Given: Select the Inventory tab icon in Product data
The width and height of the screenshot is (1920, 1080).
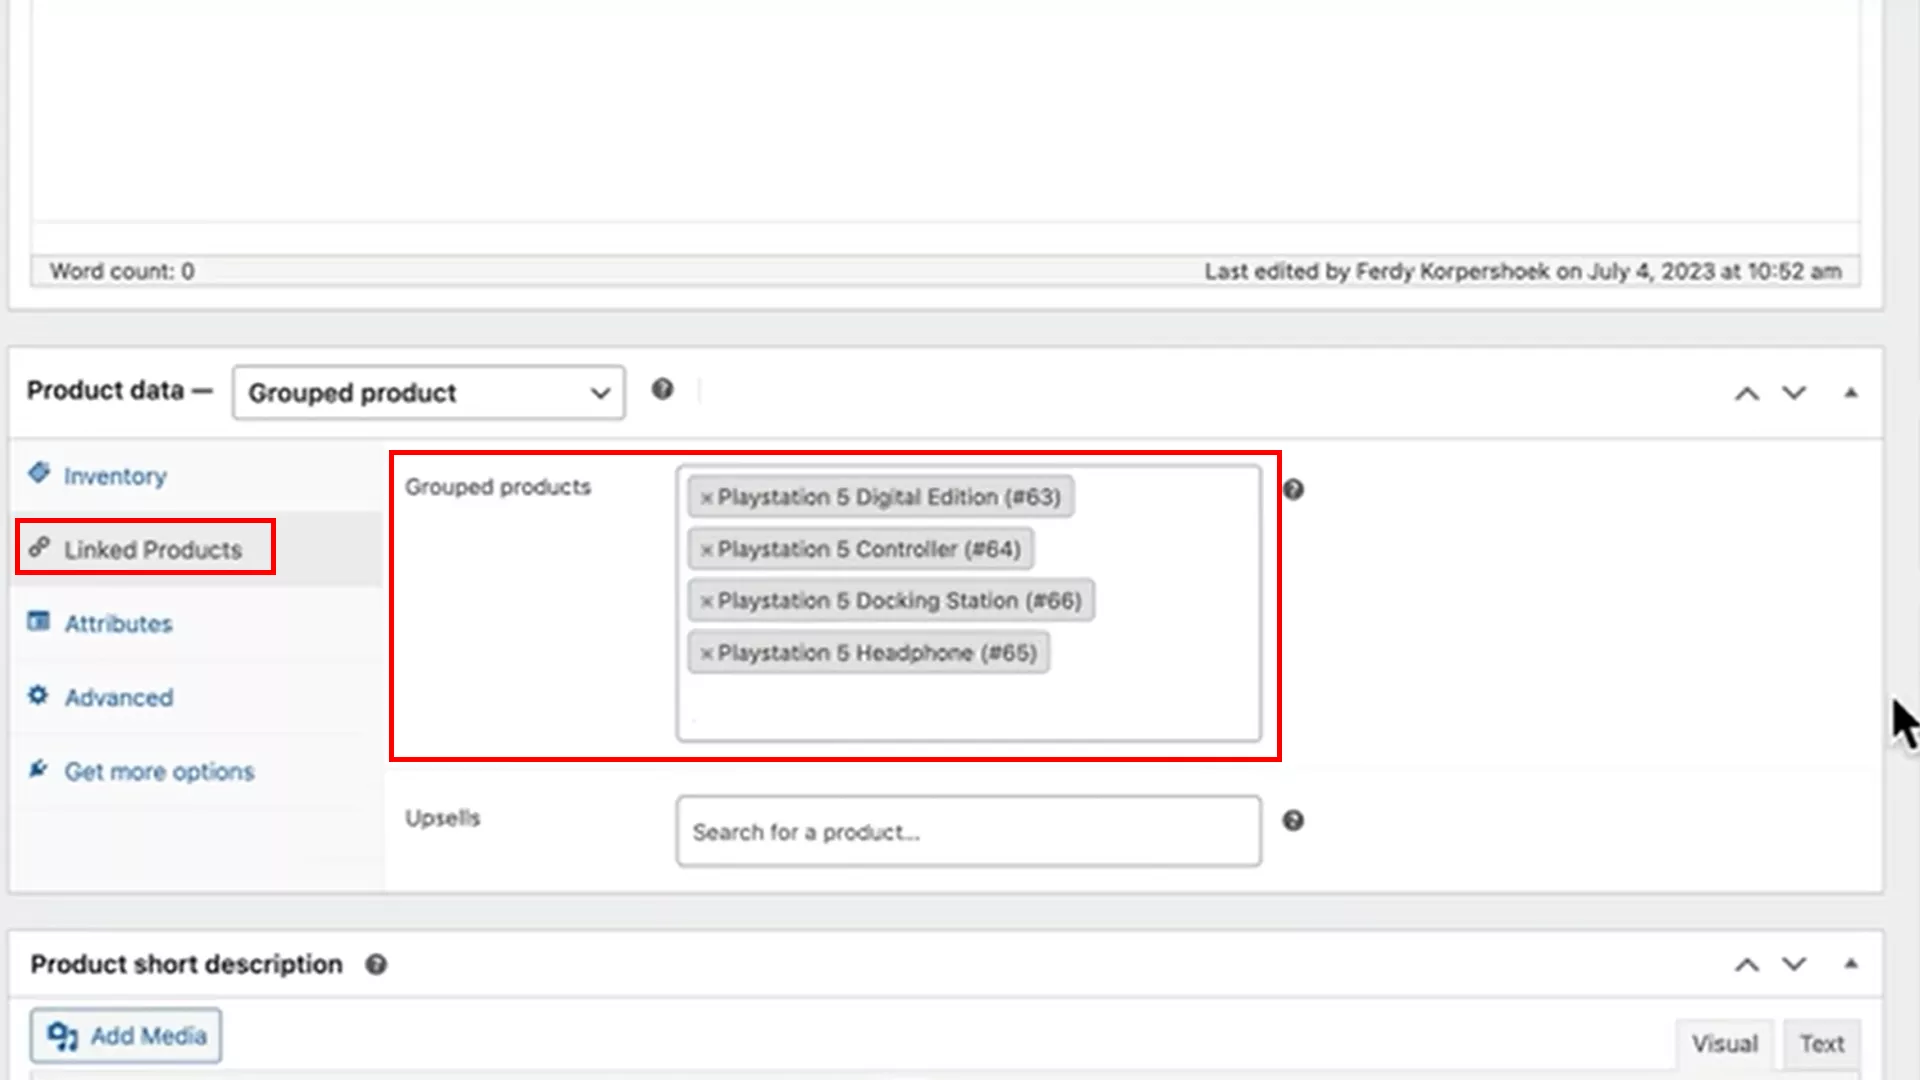Looking at the screenshot, I should click(x=40, y=474).
